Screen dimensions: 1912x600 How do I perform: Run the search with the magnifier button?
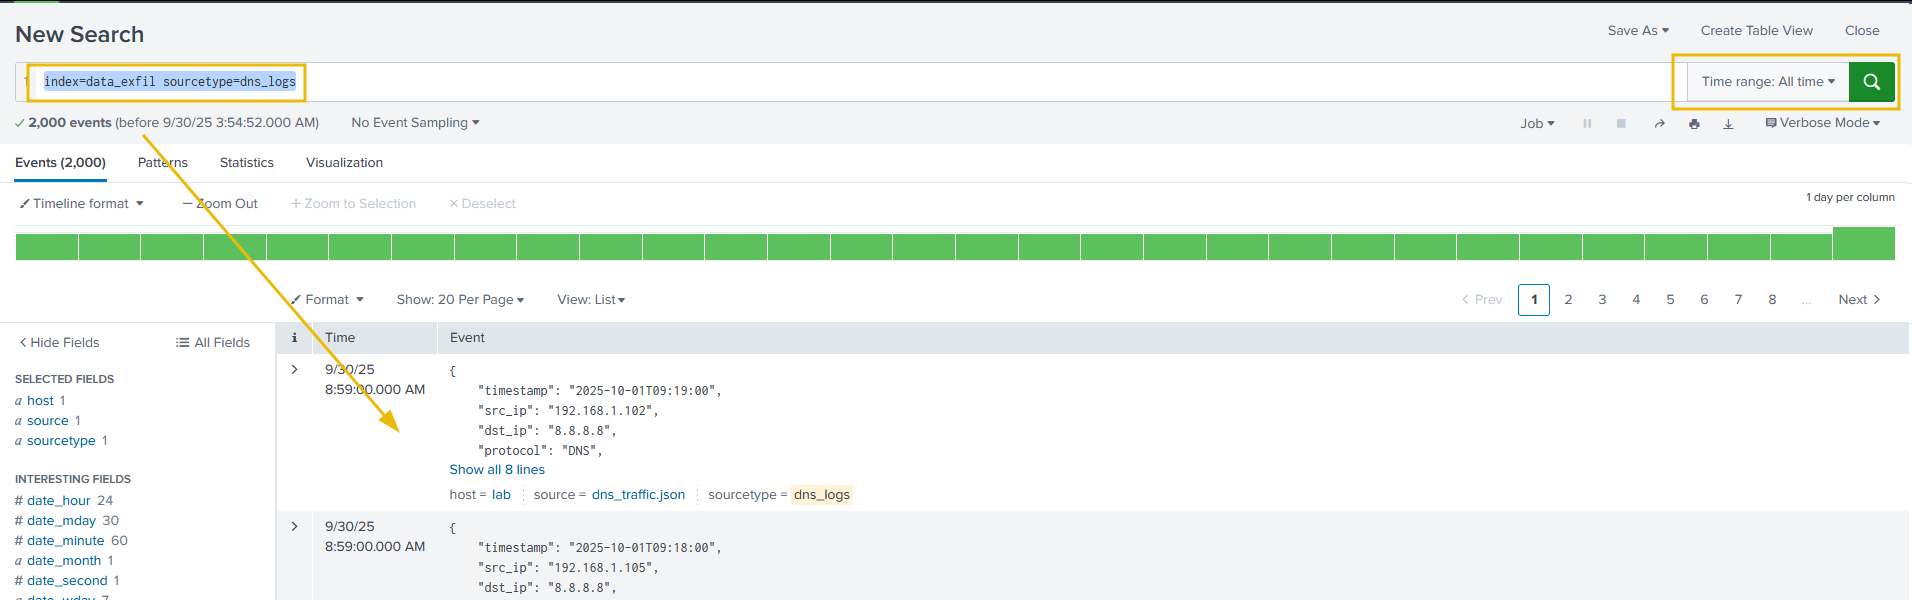point(1871,82)
